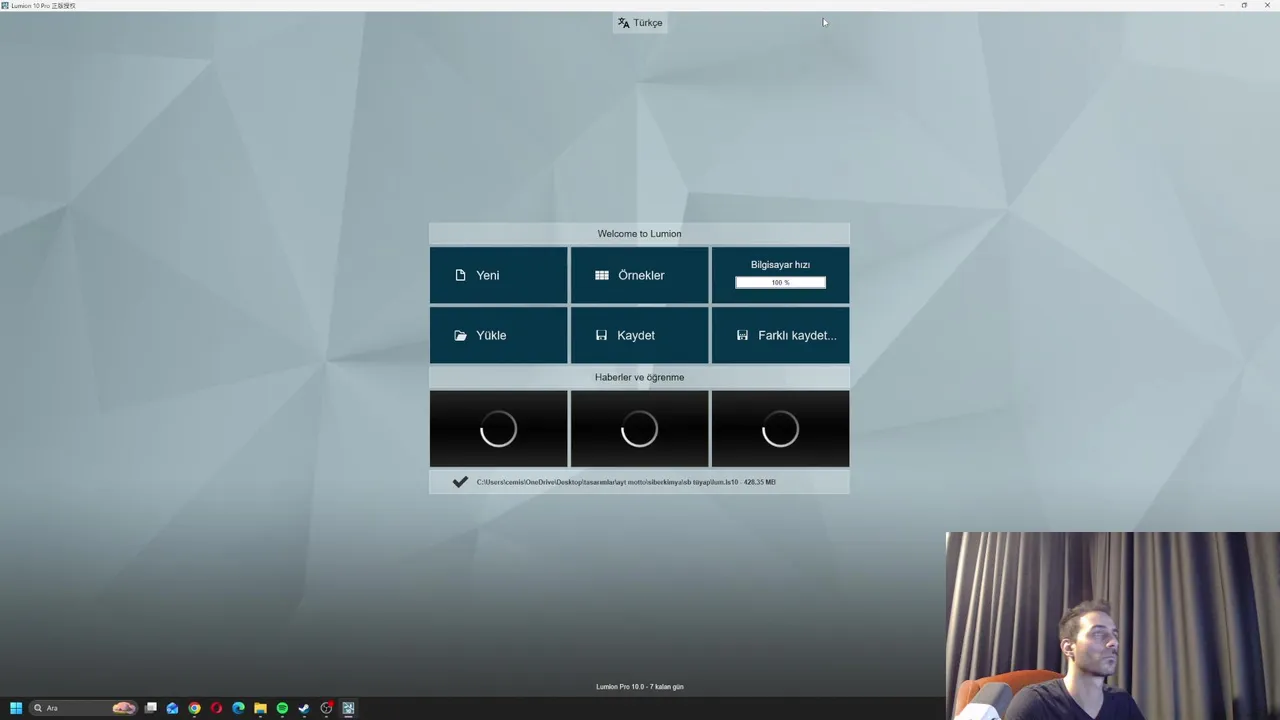Click the Lumion Pro 10.0 license text
This screenshot has height=720, width=1280.
click(640, 687)
